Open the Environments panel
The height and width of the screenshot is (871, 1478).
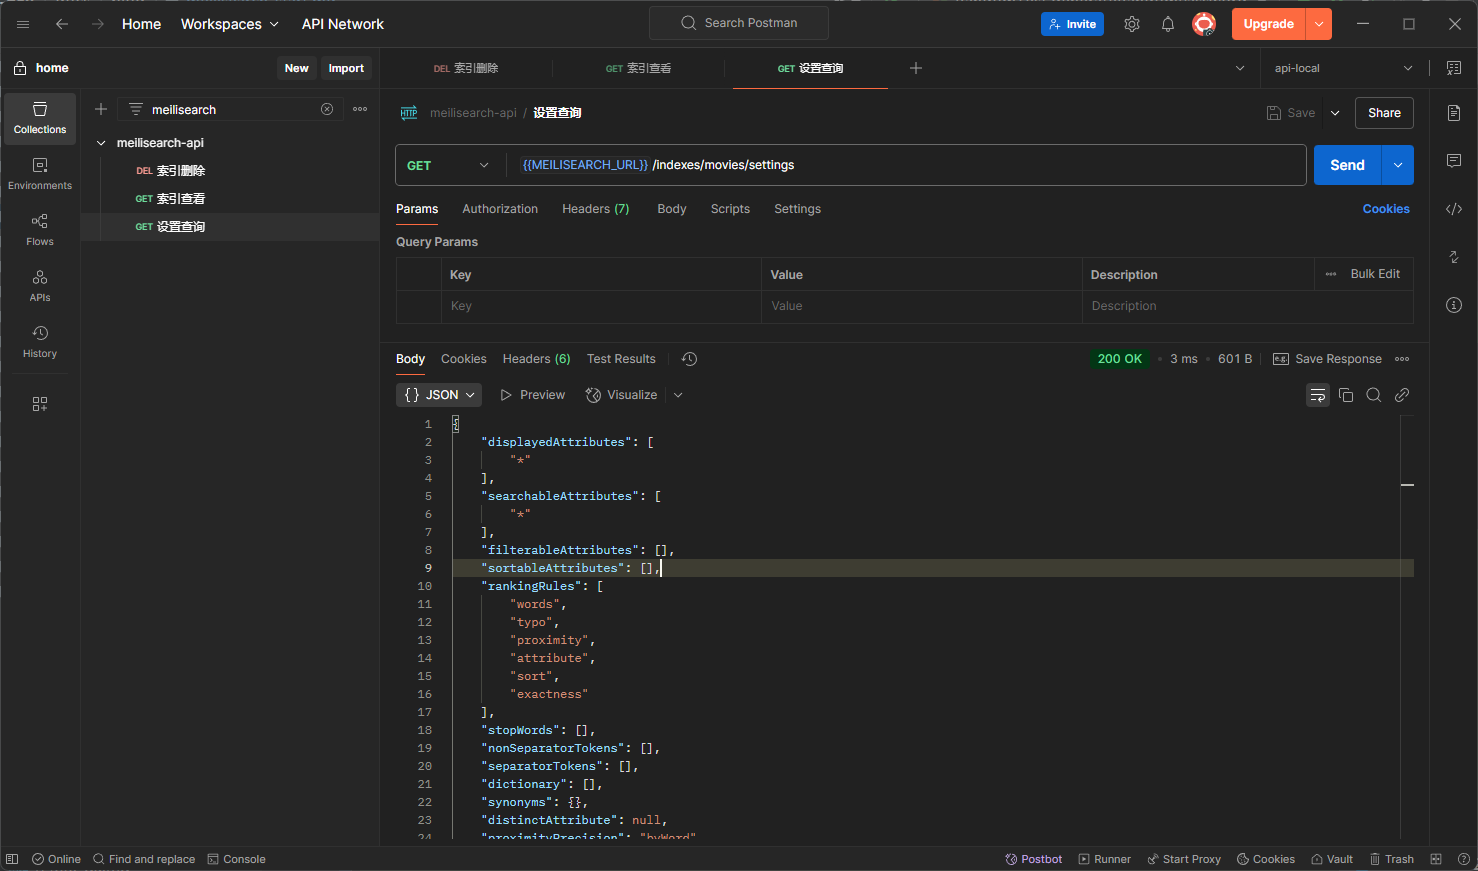(39, 171)
